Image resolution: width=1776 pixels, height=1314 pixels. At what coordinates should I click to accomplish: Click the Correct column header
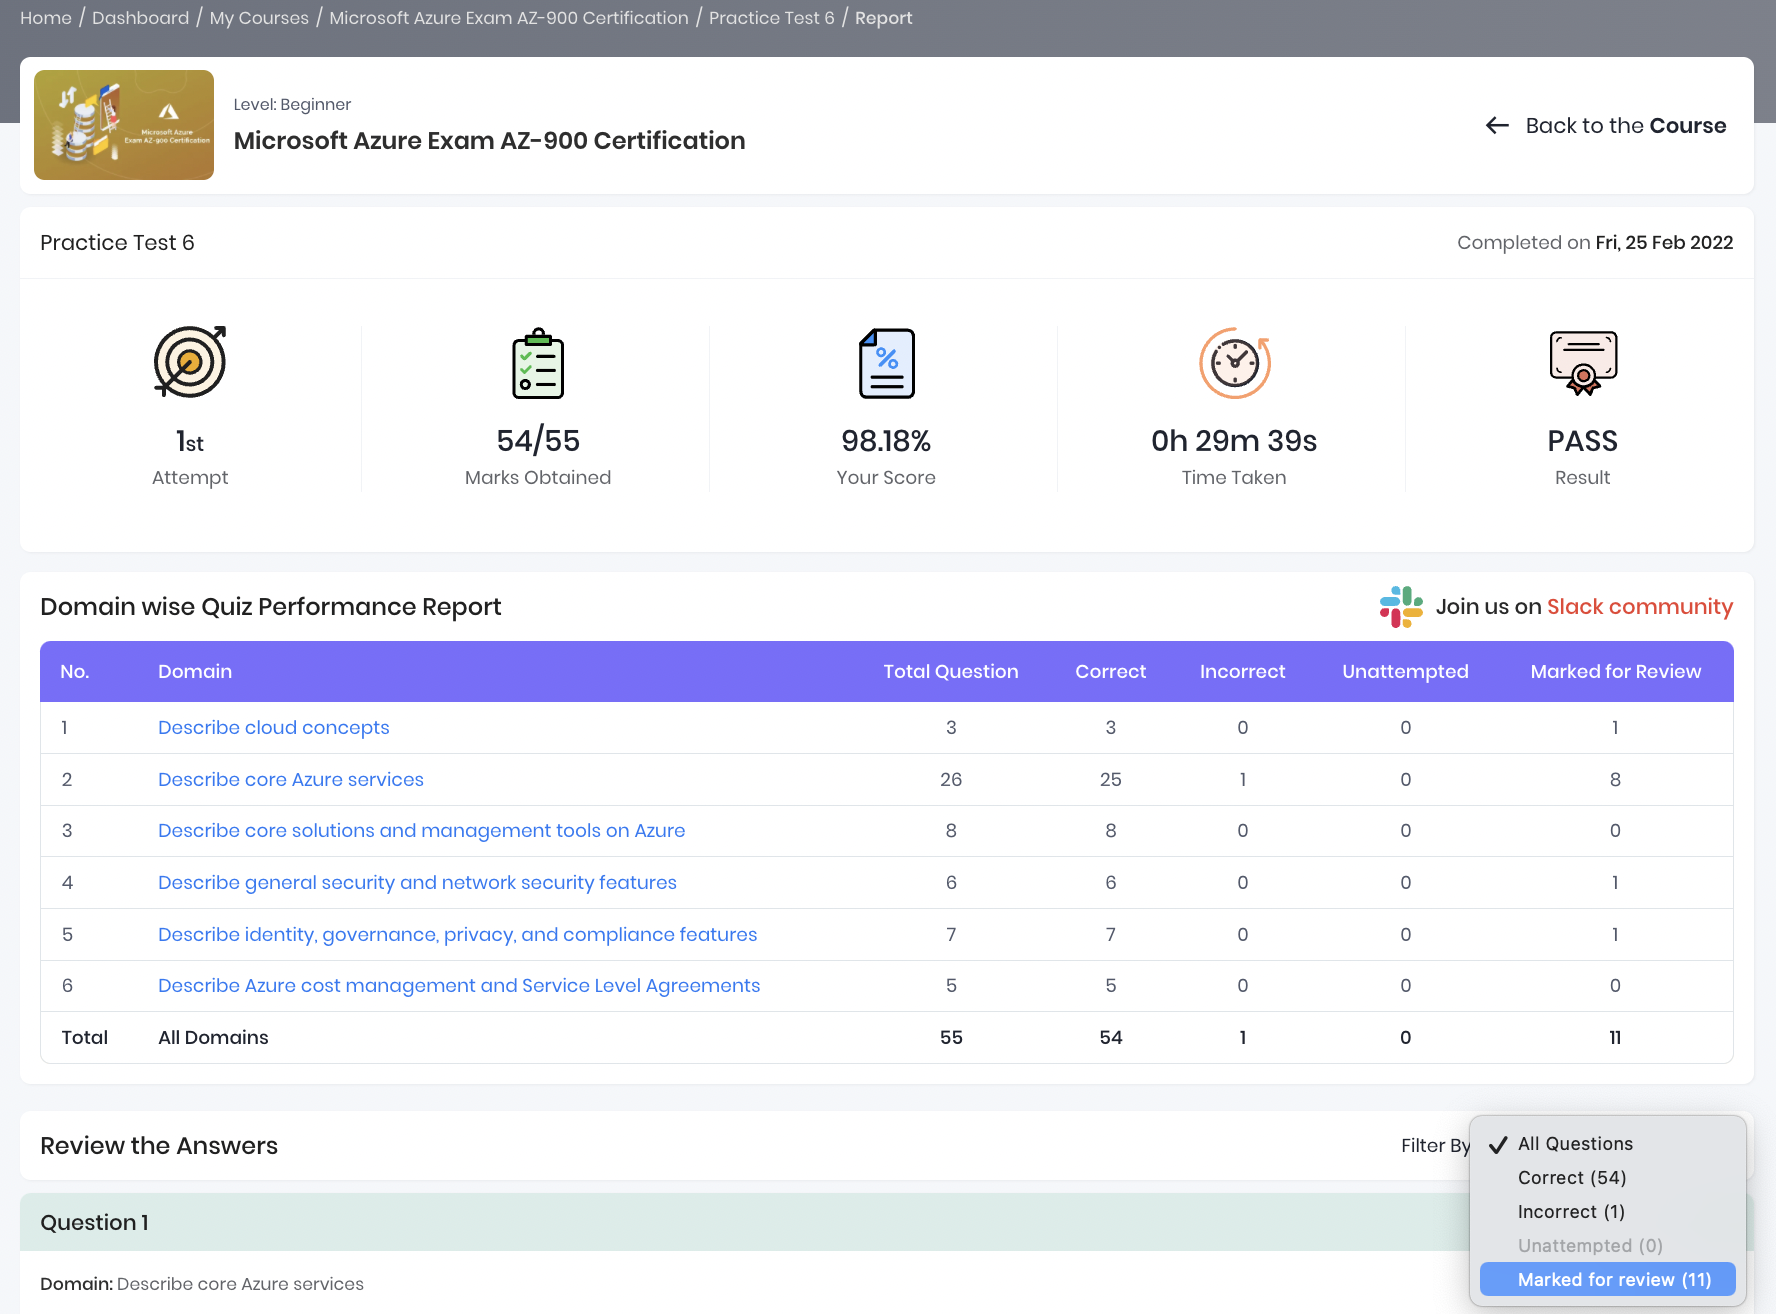(1111, 672)
